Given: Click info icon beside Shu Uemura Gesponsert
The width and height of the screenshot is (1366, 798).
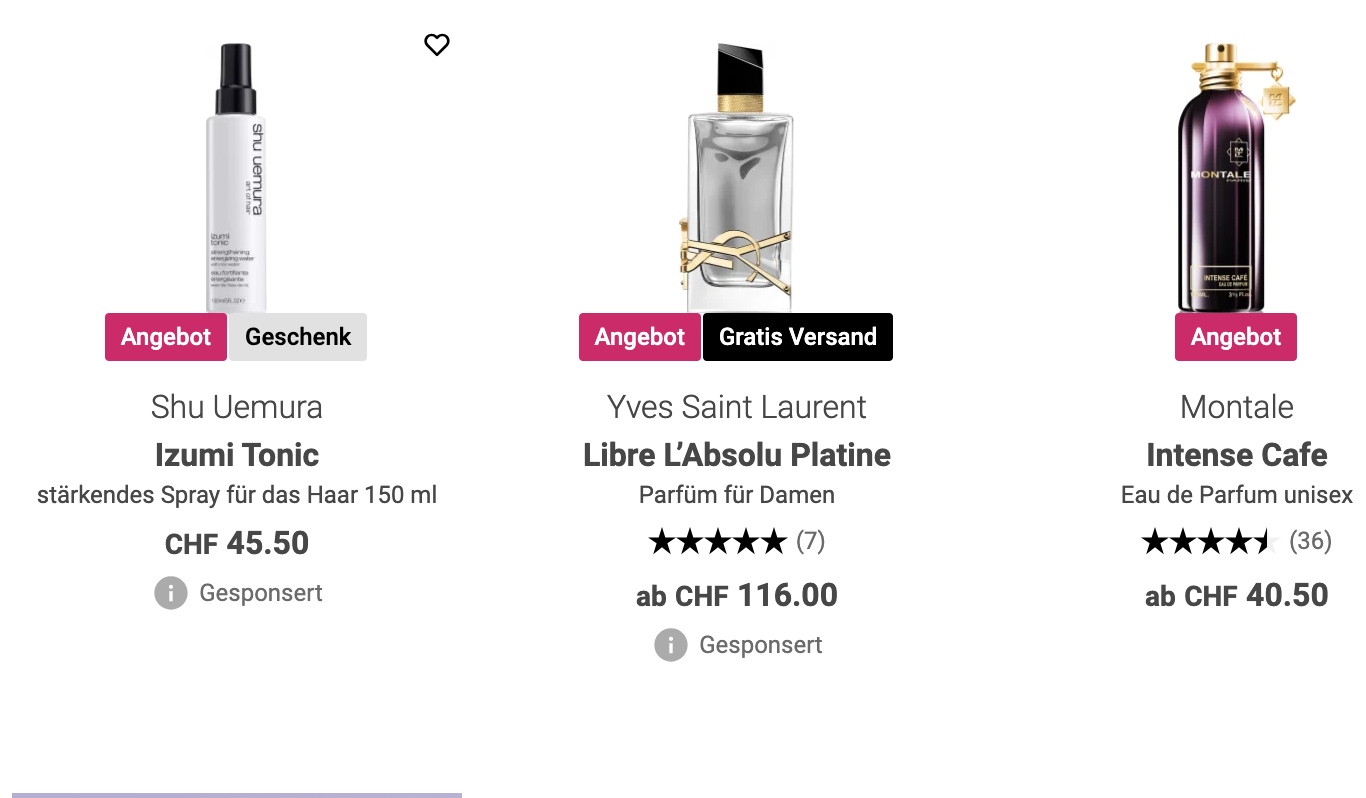Looking at the screenshot, I should pyautogui.click(x=171, y=593).
